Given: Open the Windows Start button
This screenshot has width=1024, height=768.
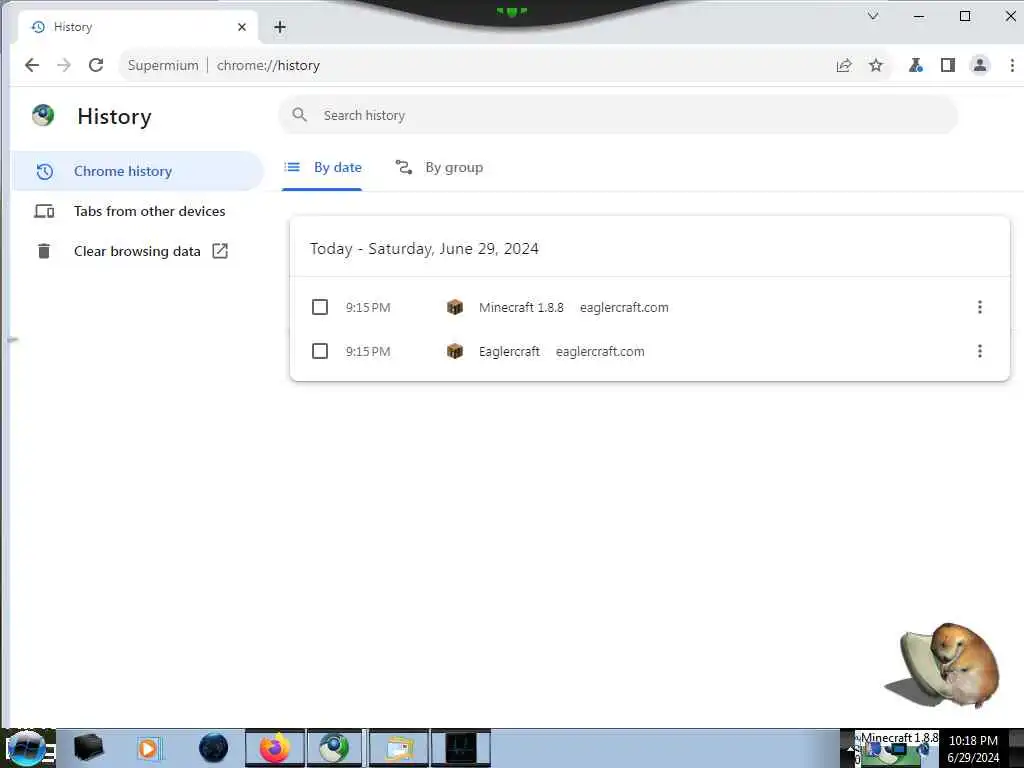Looking at the screenshot, I should point(26,748).
